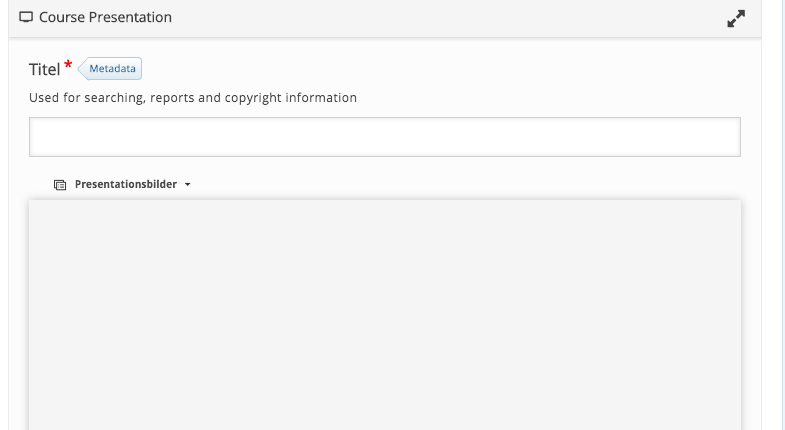Click the red required asterisk
The width and height of the screenshot is (785, 430).
click(69, 65)
